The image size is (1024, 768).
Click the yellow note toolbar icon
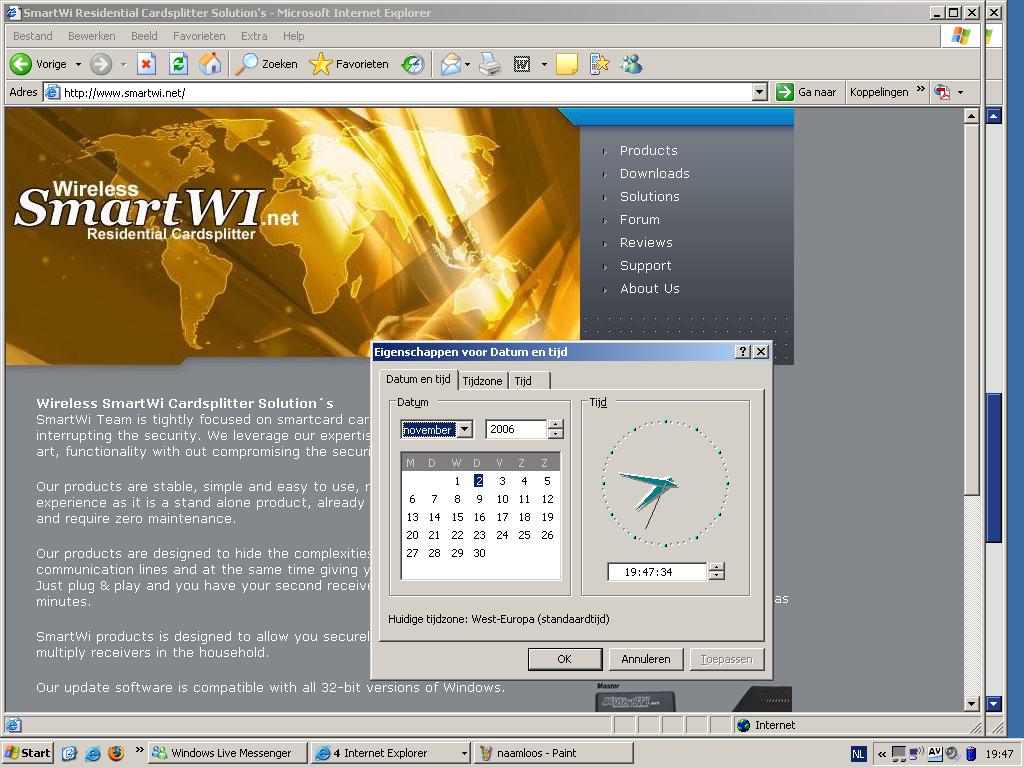[x=567, y=64]
